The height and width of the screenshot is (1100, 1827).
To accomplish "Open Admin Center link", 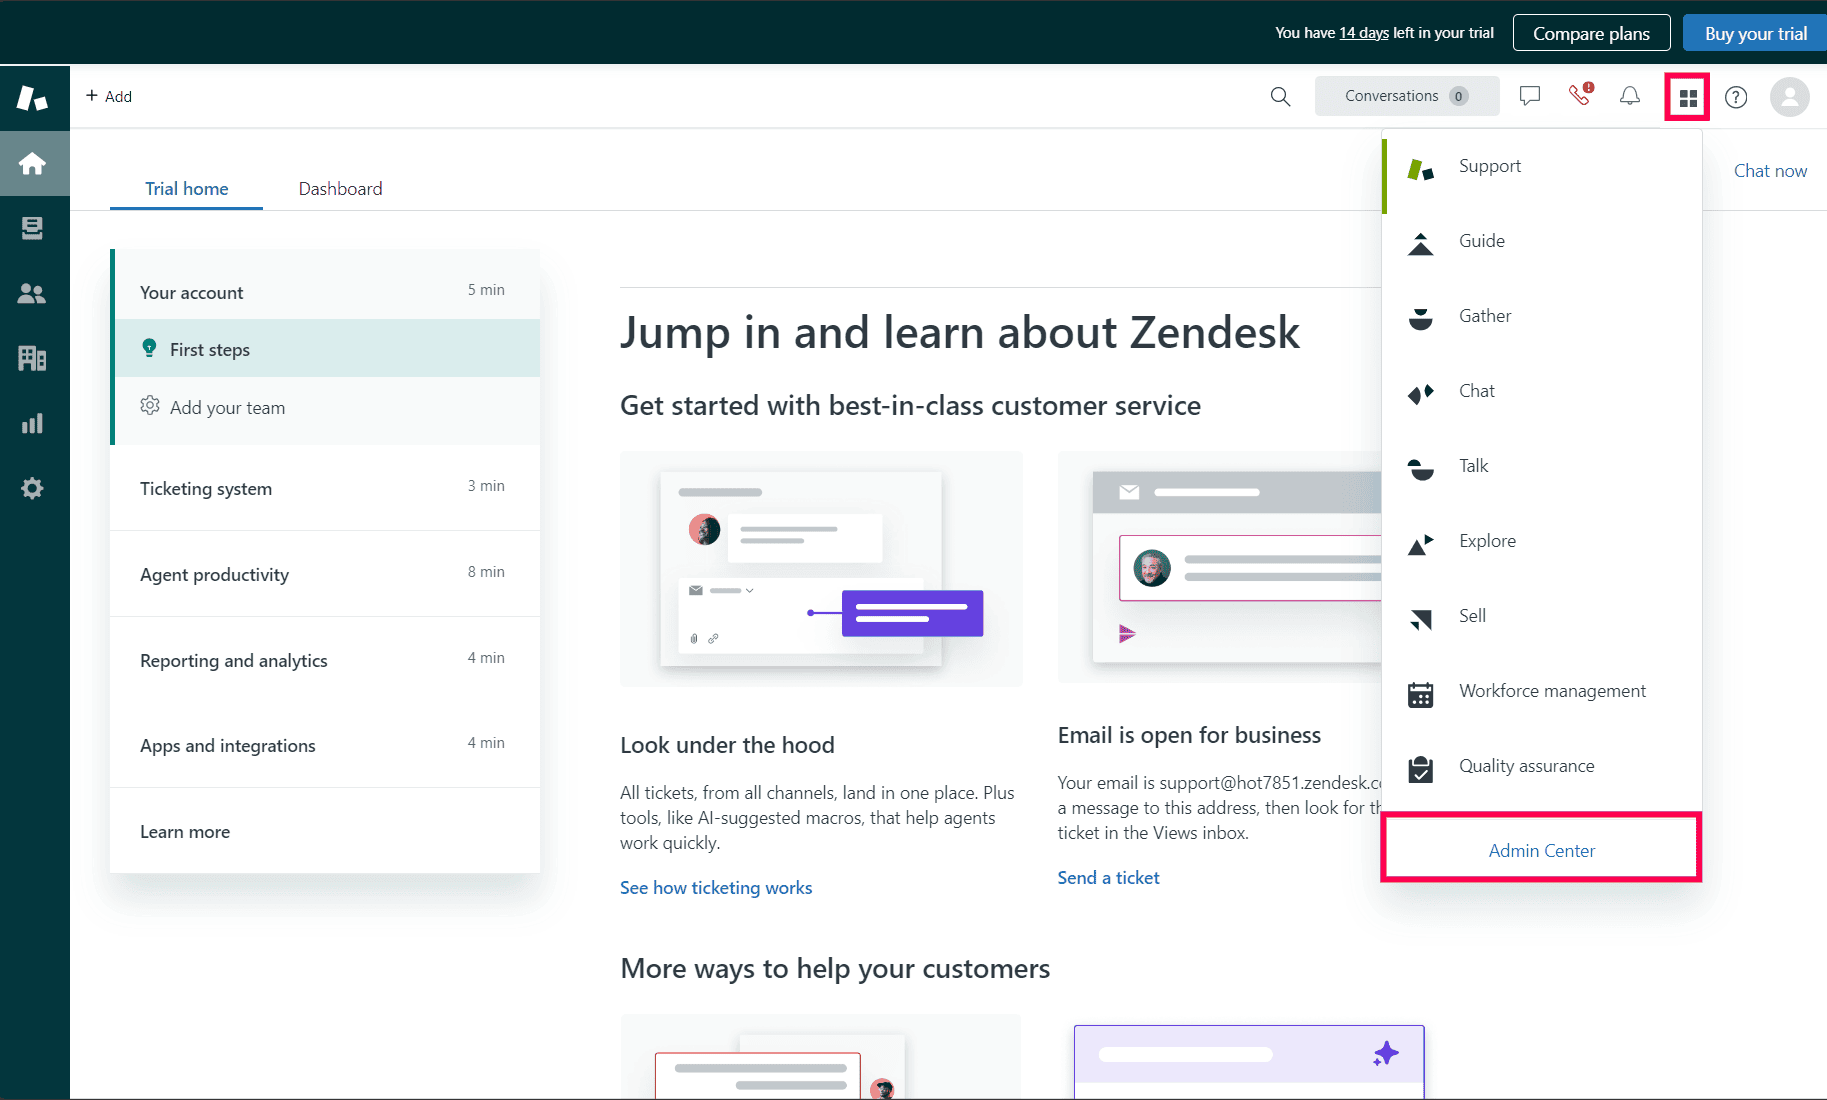I will tap(1541, 850).
